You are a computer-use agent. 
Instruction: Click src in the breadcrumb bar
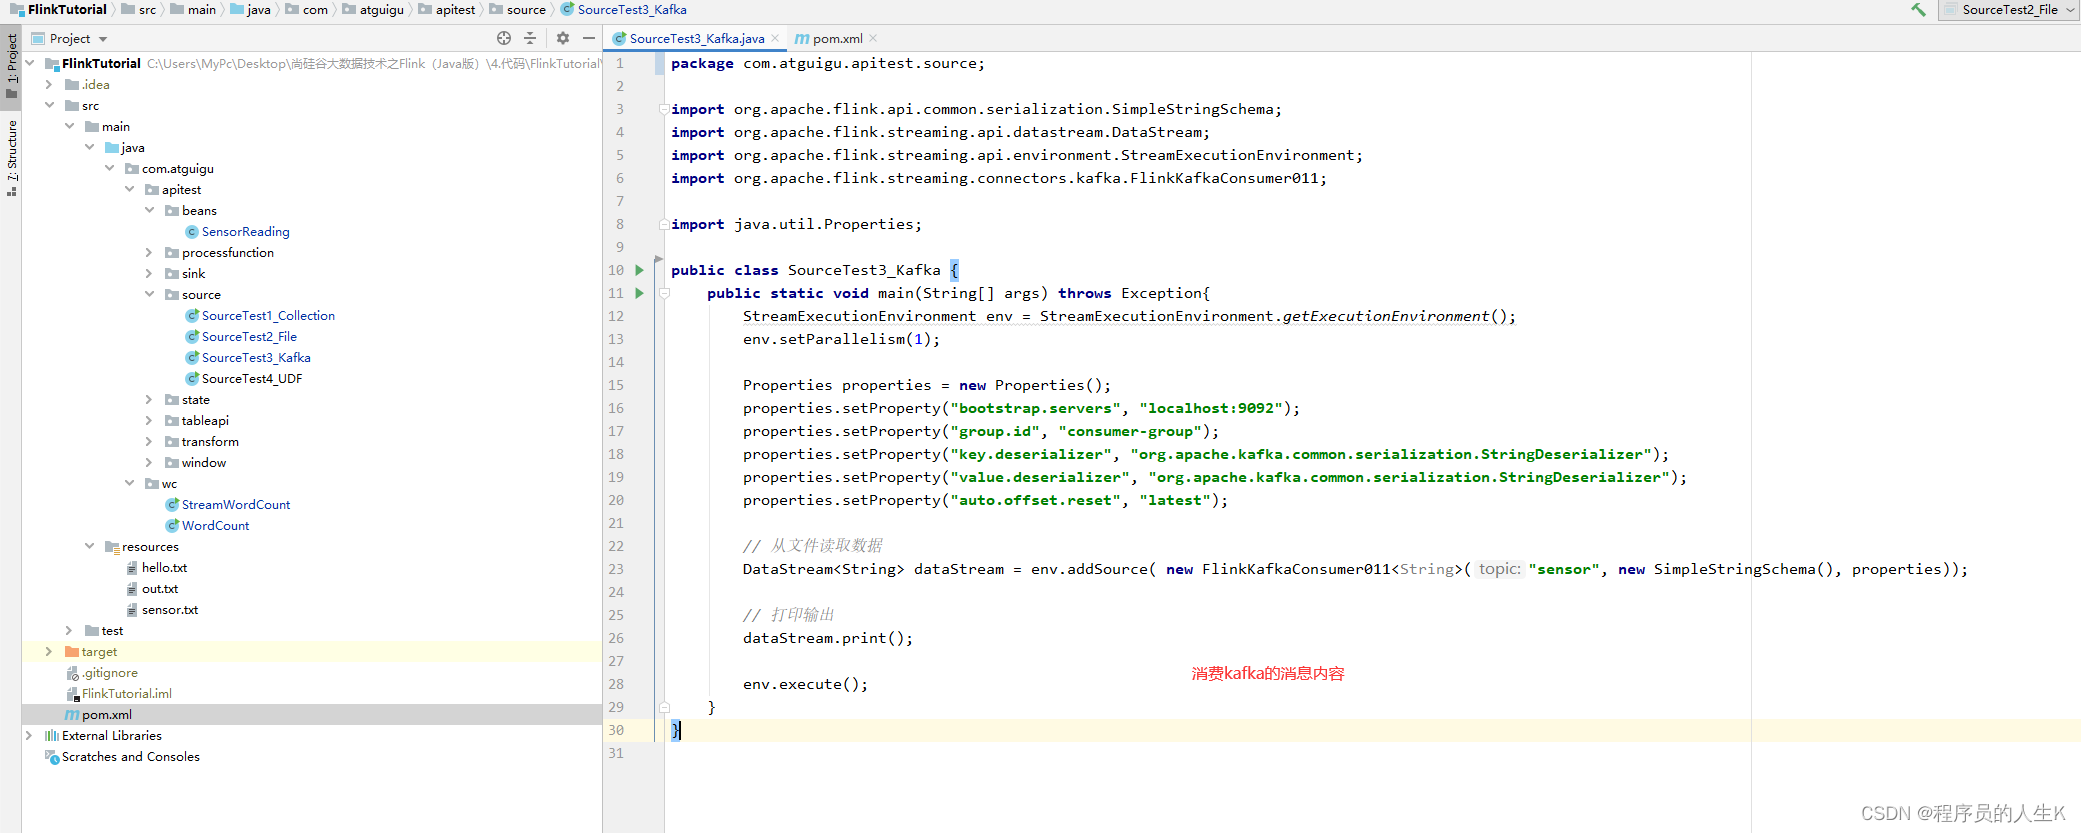147,10
